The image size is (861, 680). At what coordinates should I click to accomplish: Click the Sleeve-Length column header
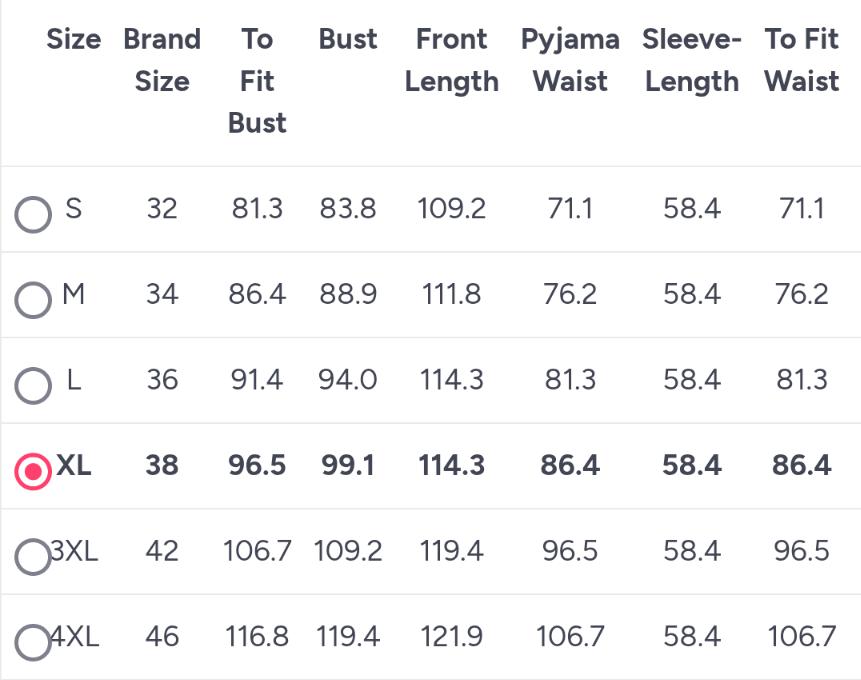point(692,60)
